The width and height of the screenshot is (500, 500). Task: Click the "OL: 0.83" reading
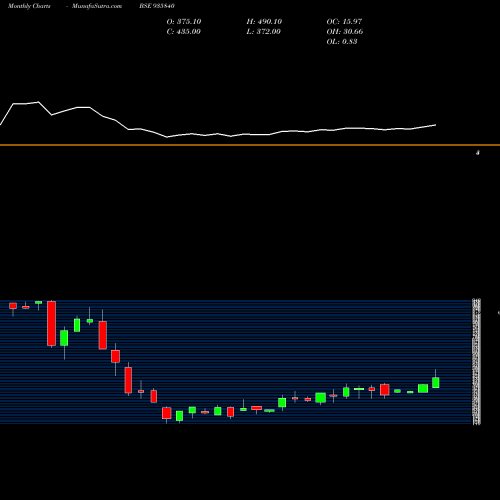pyautogui.click(x=342, y=41)
